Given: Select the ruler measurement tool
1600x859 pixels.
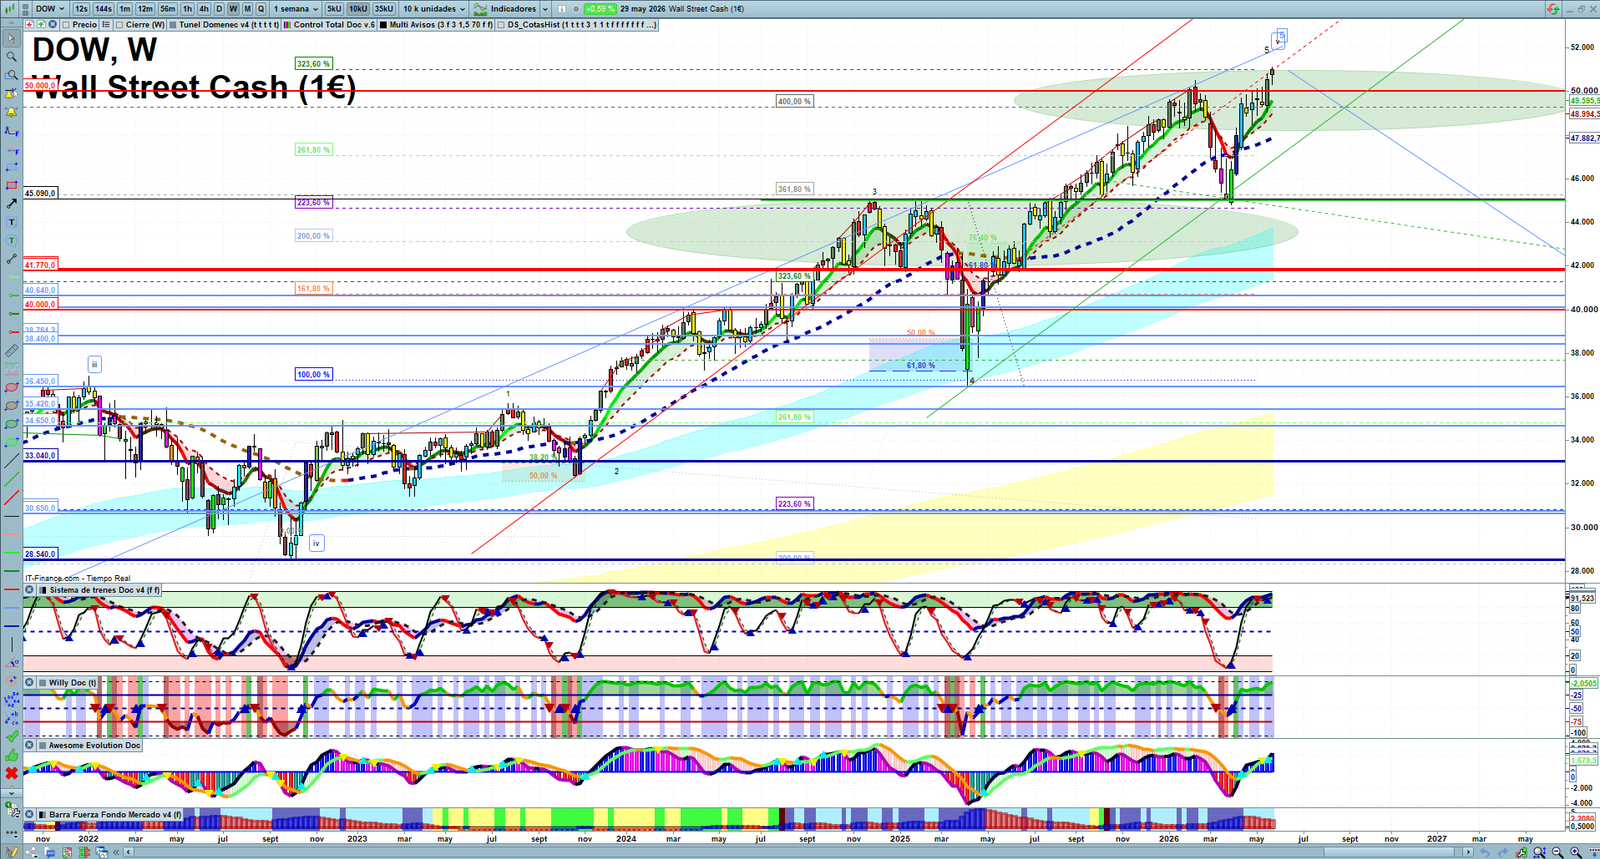Looking at the screenshot, I should pos(11,351).
